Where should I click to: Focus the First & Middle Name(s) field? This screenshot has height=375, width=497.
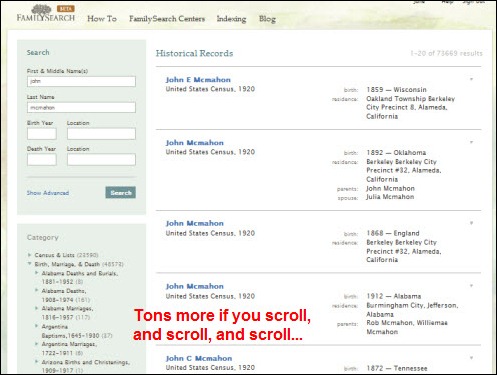(x=81, y=81)
